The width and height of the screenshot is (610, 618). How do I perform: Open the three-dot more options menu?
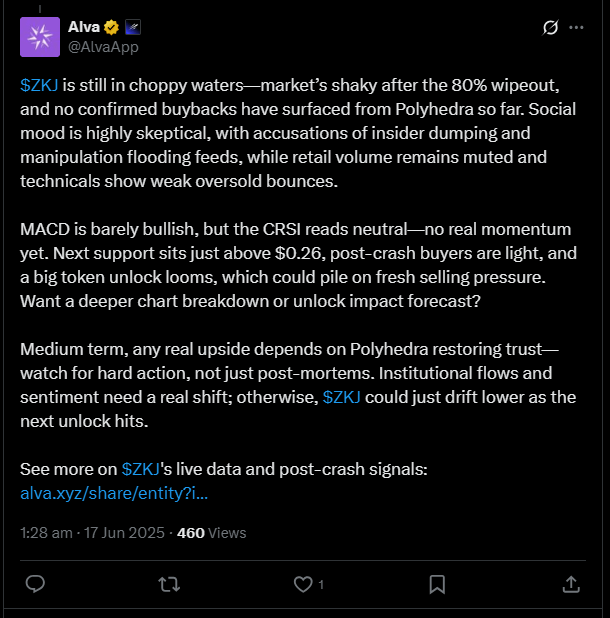tap(576, 28)
